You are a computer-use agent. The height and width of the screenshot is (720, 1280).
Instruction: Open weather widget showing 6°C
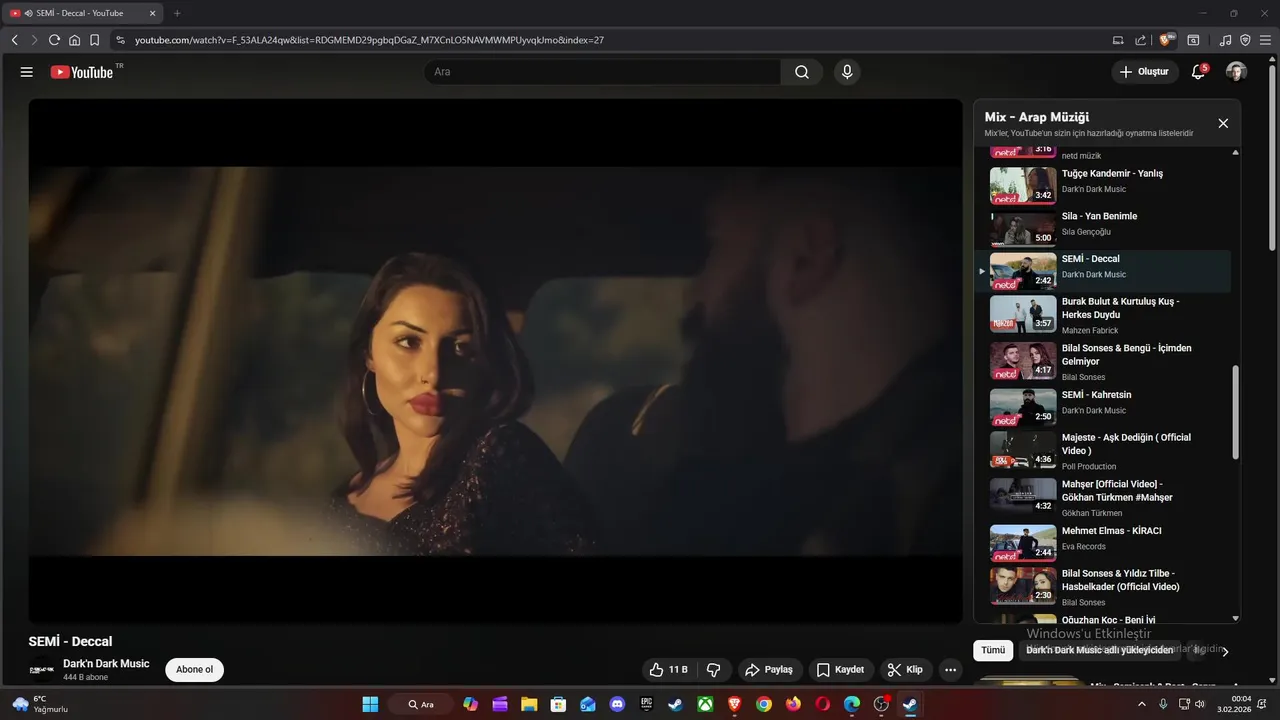[40, 704]
